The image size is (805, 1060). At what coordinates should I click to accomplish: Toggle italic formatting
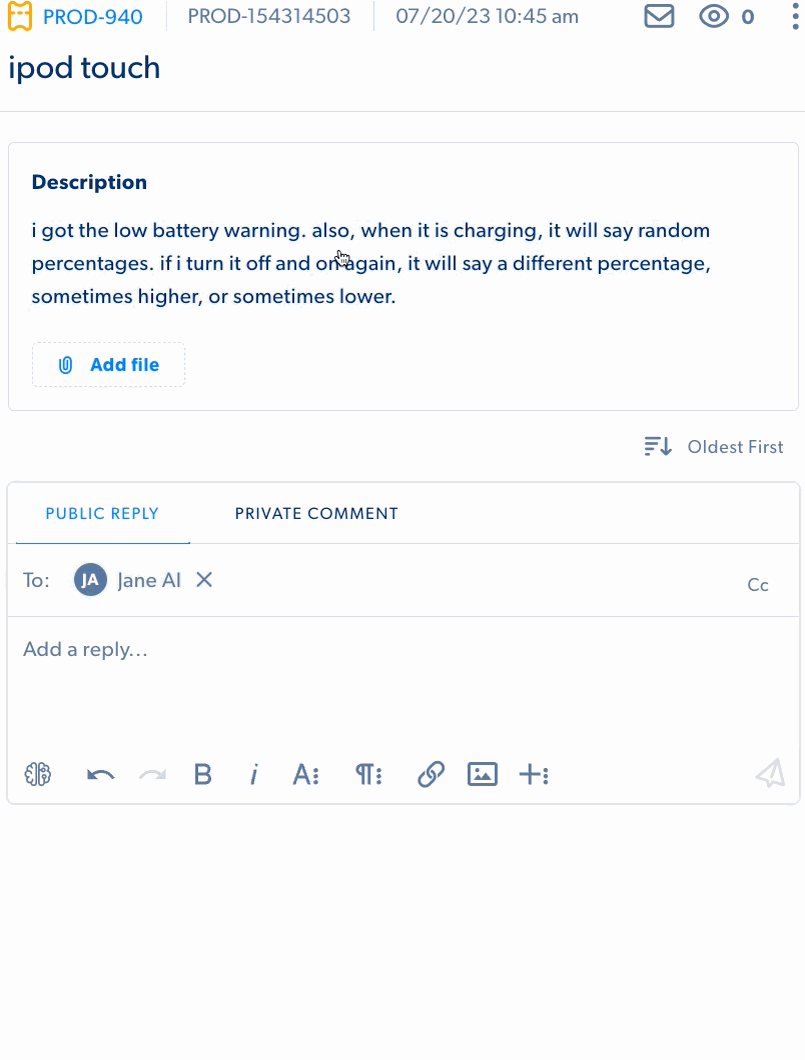254,774
